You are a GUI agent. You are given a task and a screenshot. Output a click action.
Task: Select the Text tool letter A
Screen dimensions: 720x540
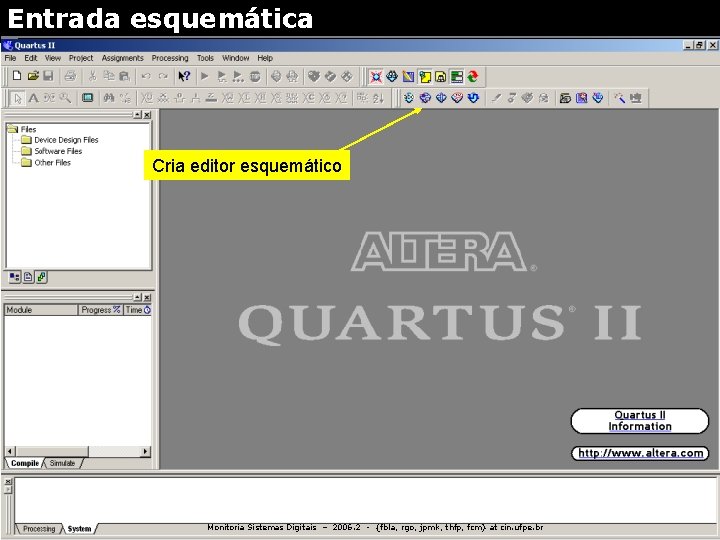[33, 98]
